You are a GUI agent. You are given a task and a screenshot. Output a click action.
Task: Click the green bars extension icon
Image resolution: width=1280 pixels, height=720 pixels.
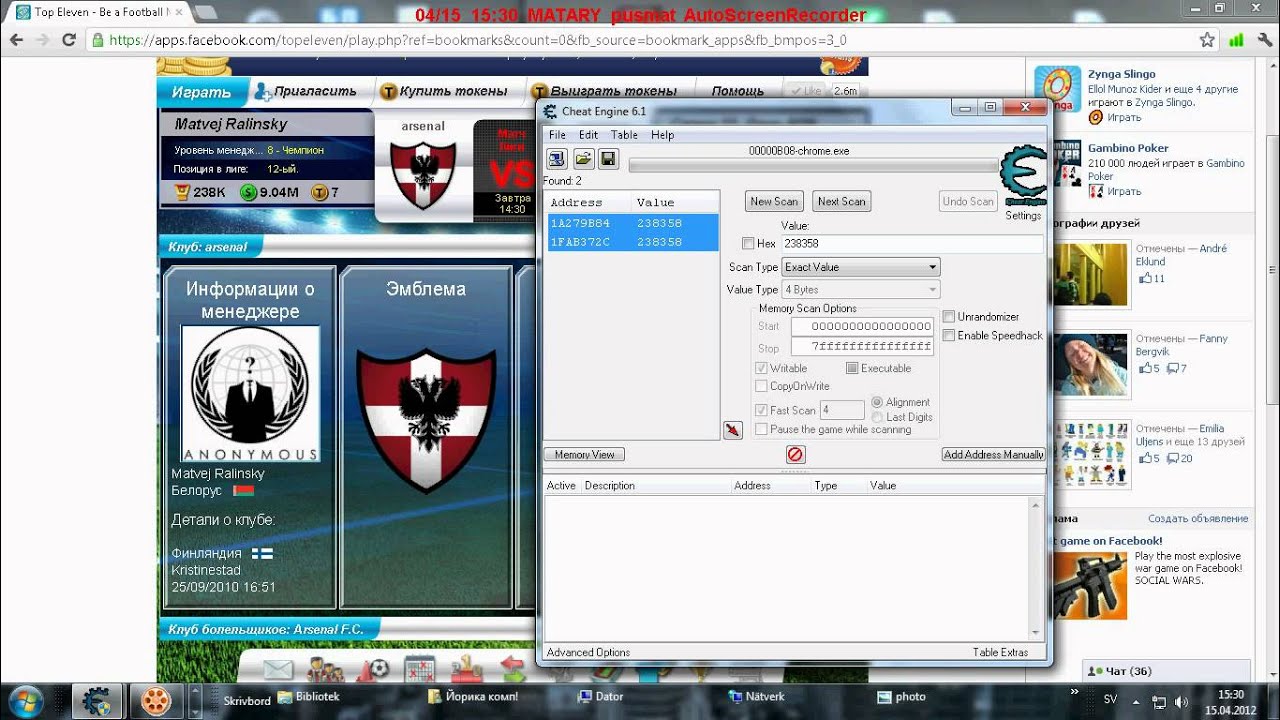coord(1236,40)
